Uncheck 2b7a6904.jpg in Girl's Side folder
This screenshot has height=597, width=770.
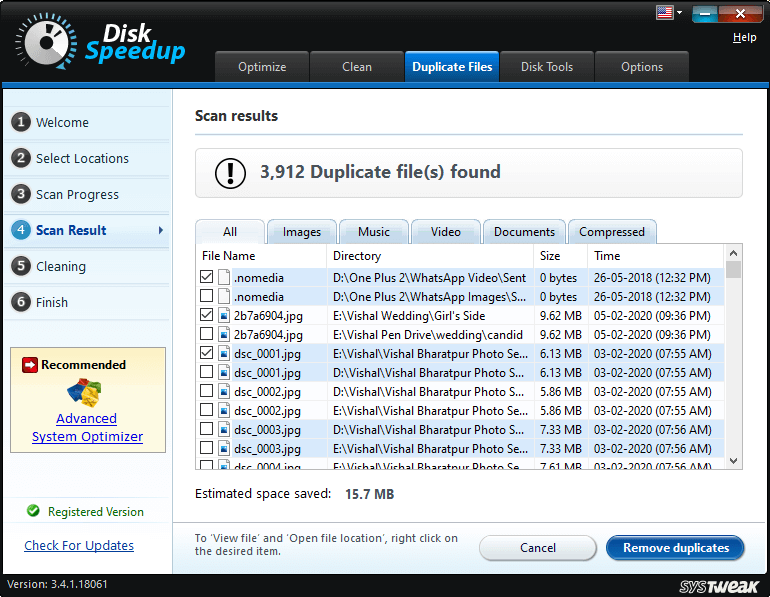click(206, 315)
